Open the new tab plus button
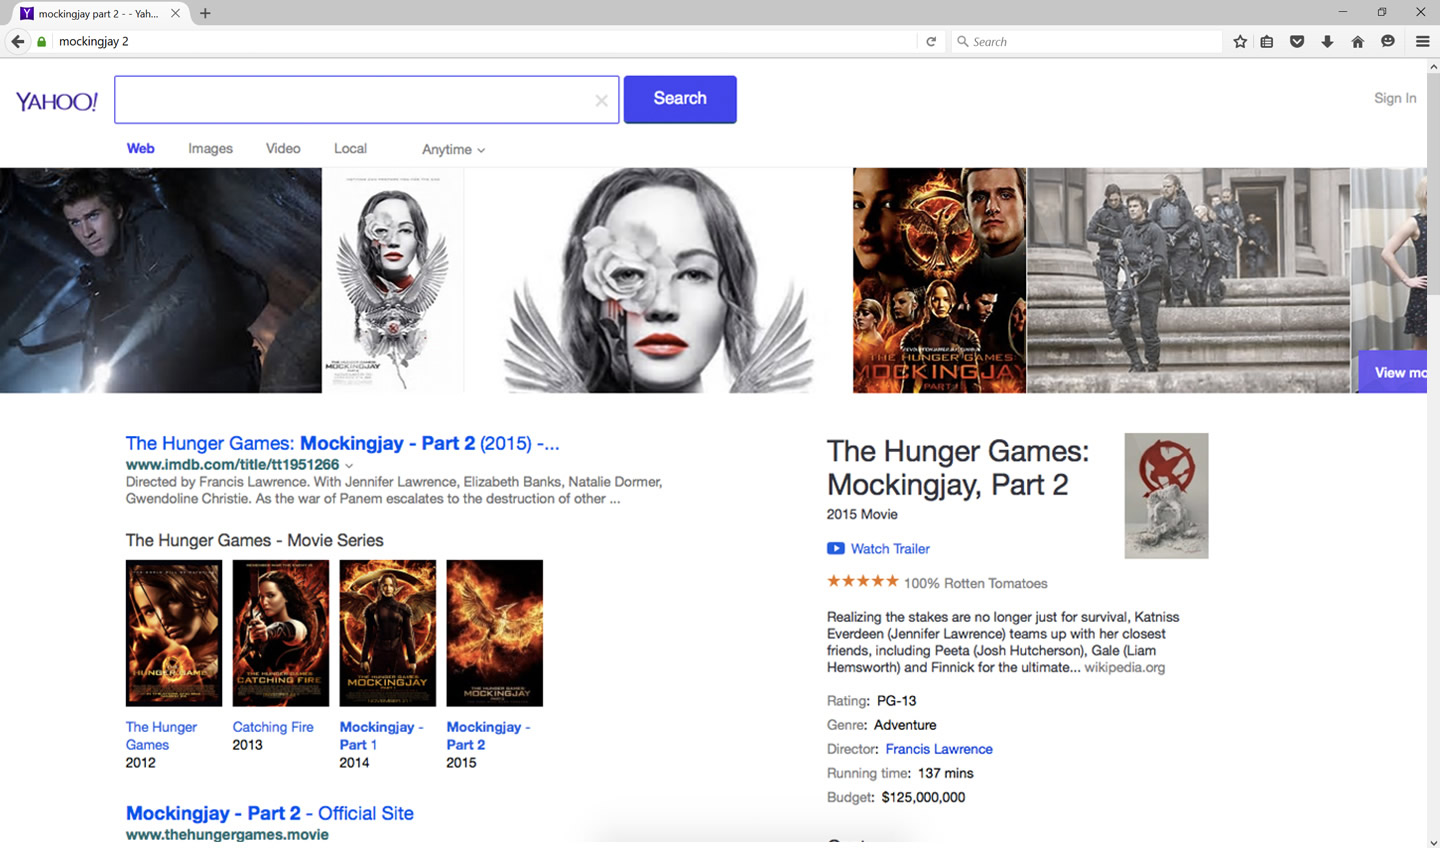 (x=205, y=13)
